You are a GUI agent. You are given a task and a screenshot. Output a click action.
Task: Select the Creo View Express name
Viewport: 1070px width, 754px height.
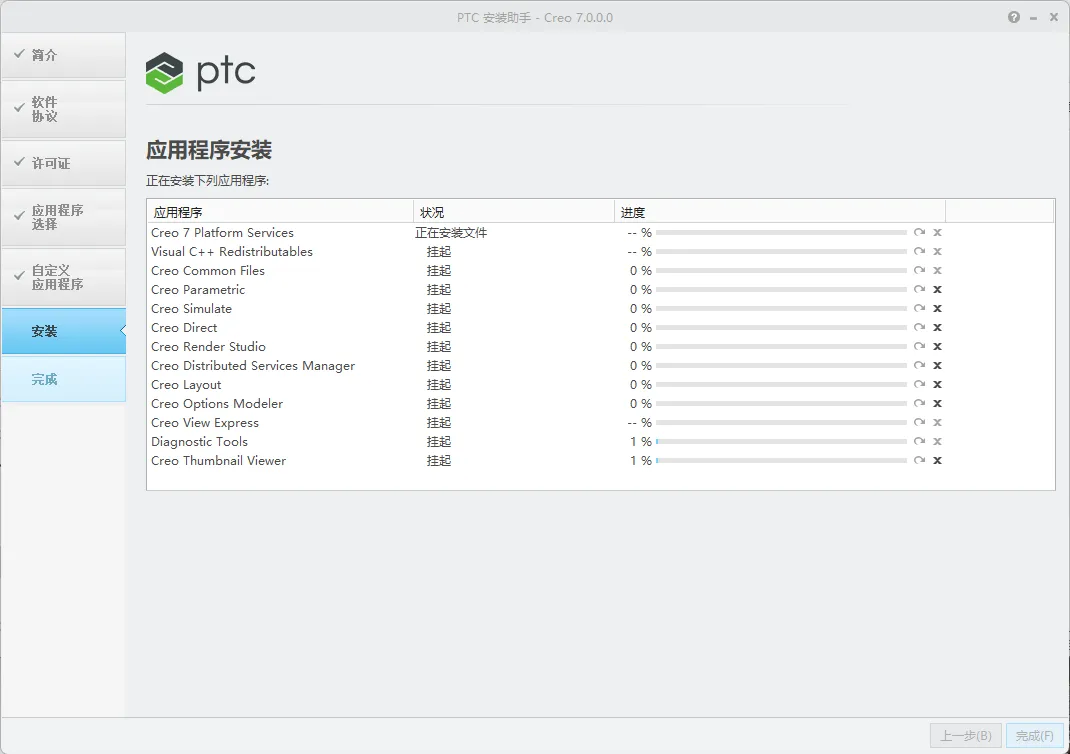click(205, 422)
